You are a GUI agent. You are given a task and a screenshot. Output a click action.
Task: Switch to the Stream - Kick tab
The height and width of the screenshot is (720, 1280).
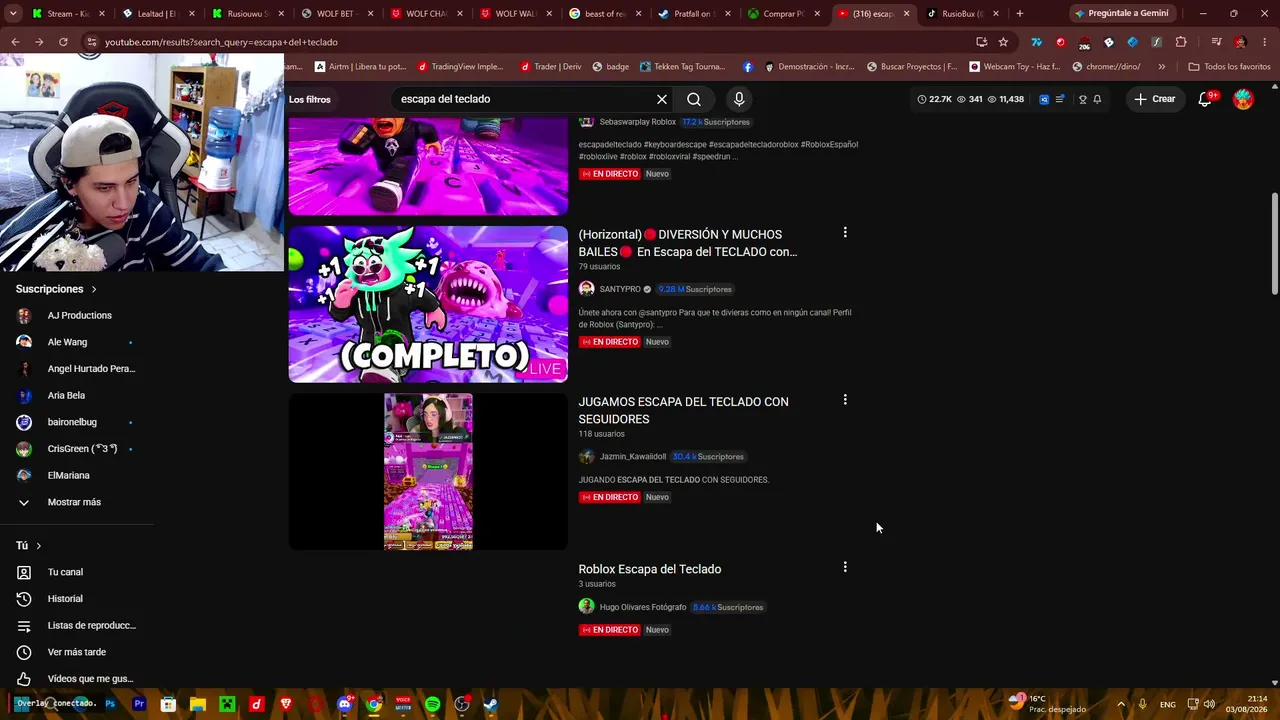click(68, 14)
